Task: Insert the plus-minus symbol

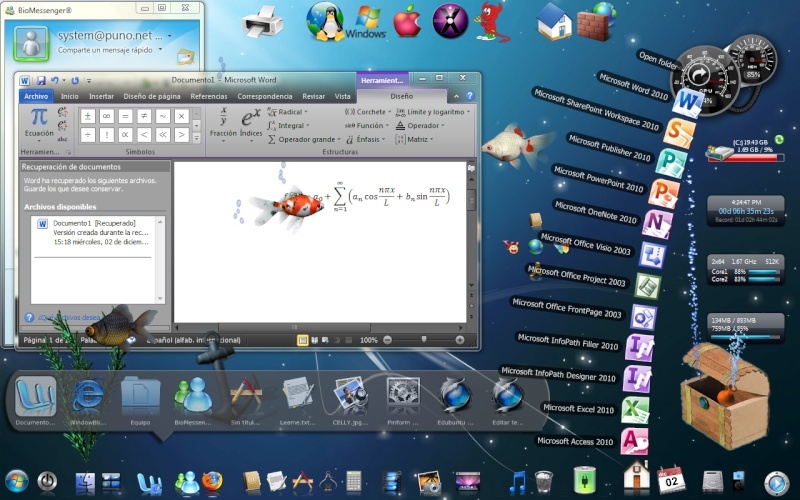Action: click(87, 116)
